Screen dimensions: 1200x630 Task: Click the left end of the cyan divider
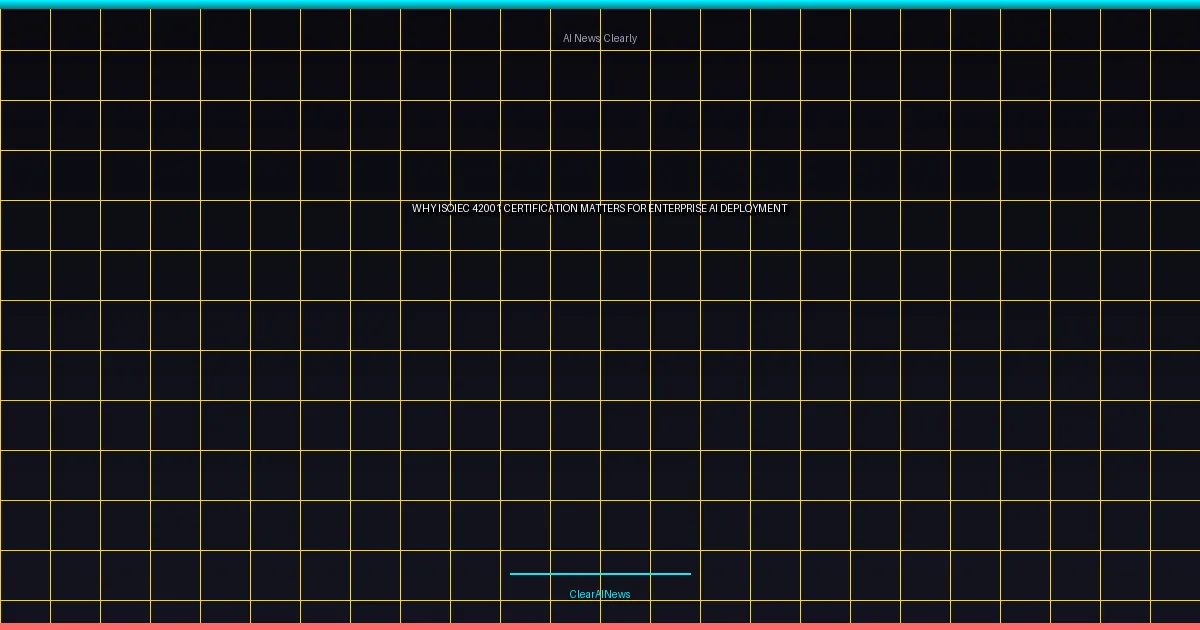tap(512, 574)
